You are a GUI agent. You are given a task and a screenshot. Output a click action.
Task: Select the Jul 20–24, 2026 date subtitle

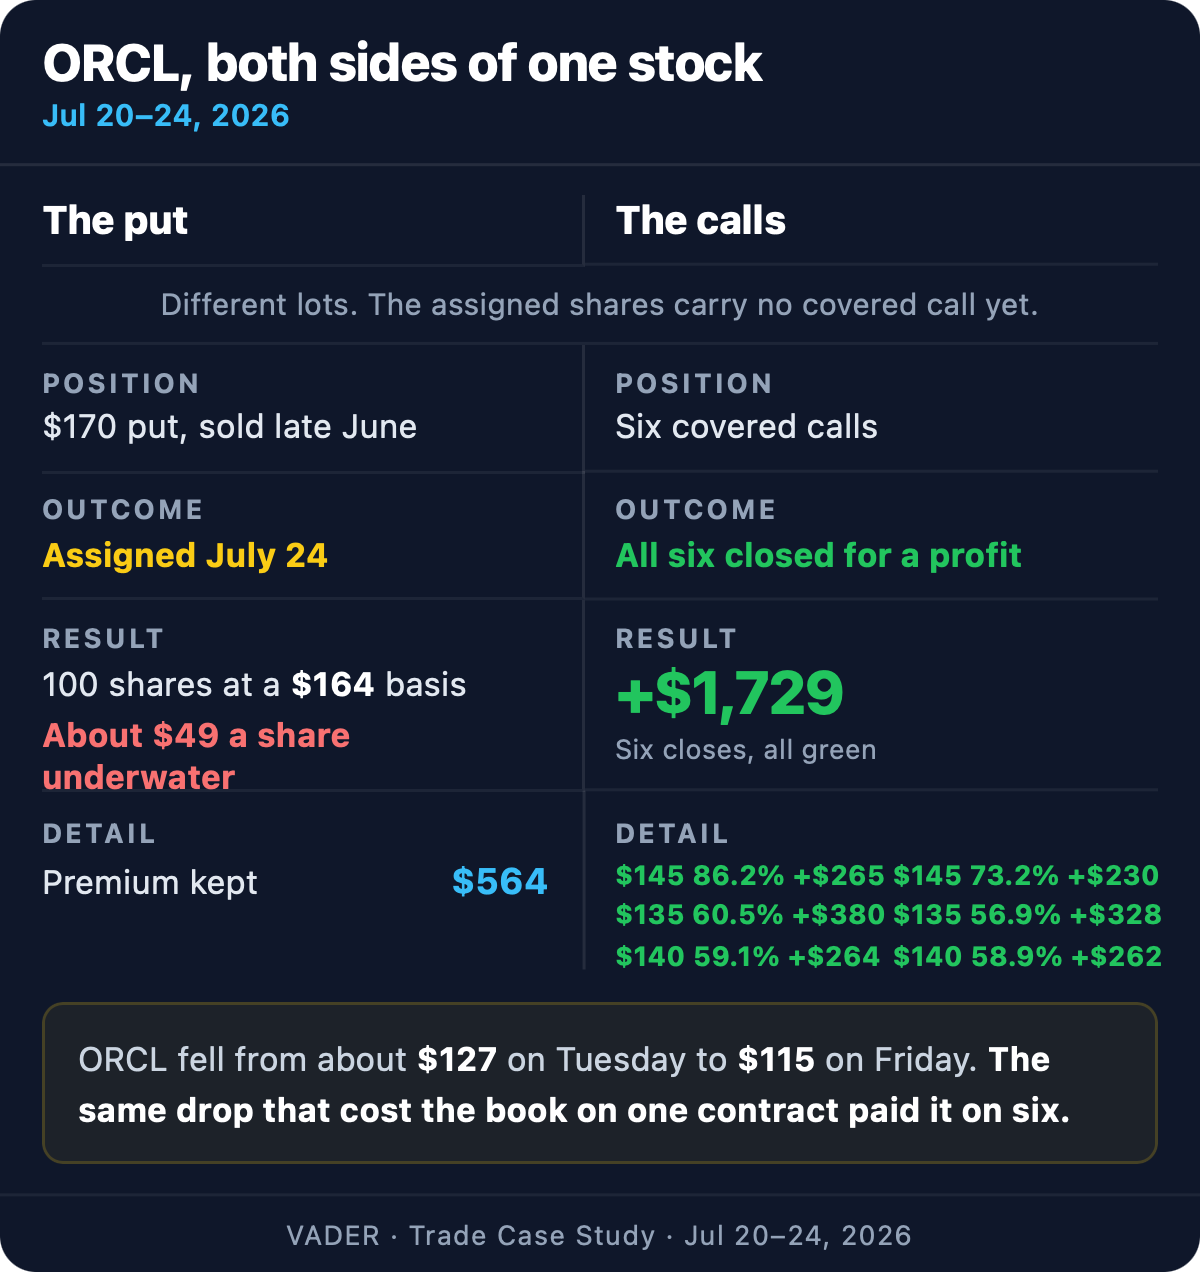tap(166, 116)
